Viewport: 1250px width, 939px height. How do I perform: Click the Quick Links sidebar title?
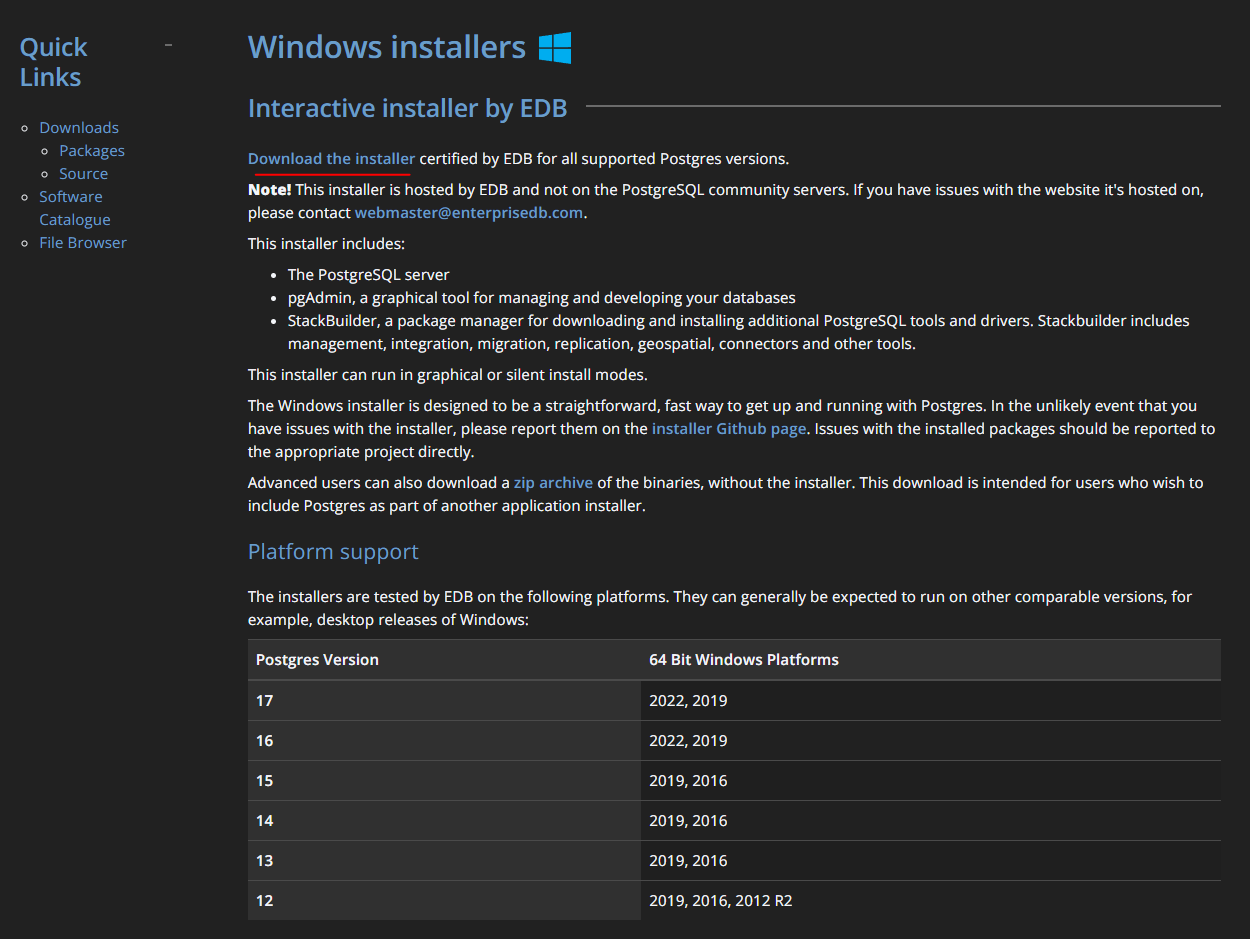[x=54, y=62]
